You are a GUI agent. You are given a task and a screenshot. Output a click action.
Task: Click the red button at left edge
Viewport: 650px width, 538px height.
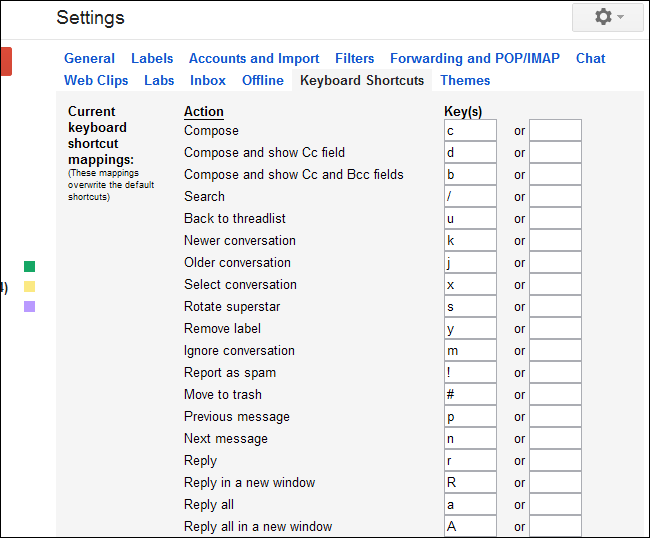[6, 60]
